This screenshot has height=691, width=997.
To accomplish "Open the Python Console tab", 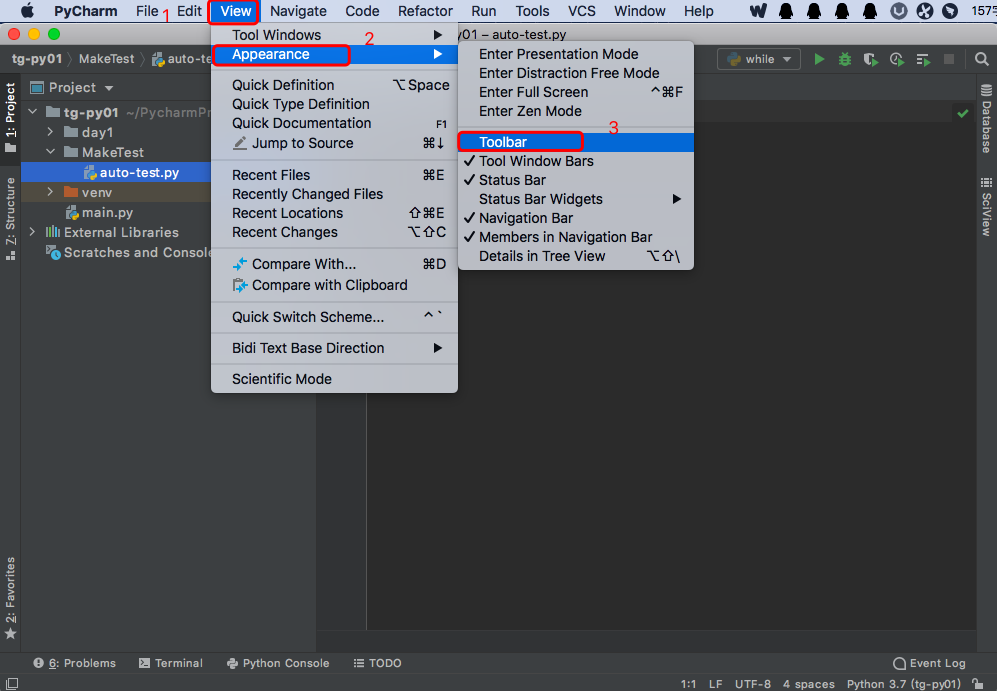I will pos(278,663).
